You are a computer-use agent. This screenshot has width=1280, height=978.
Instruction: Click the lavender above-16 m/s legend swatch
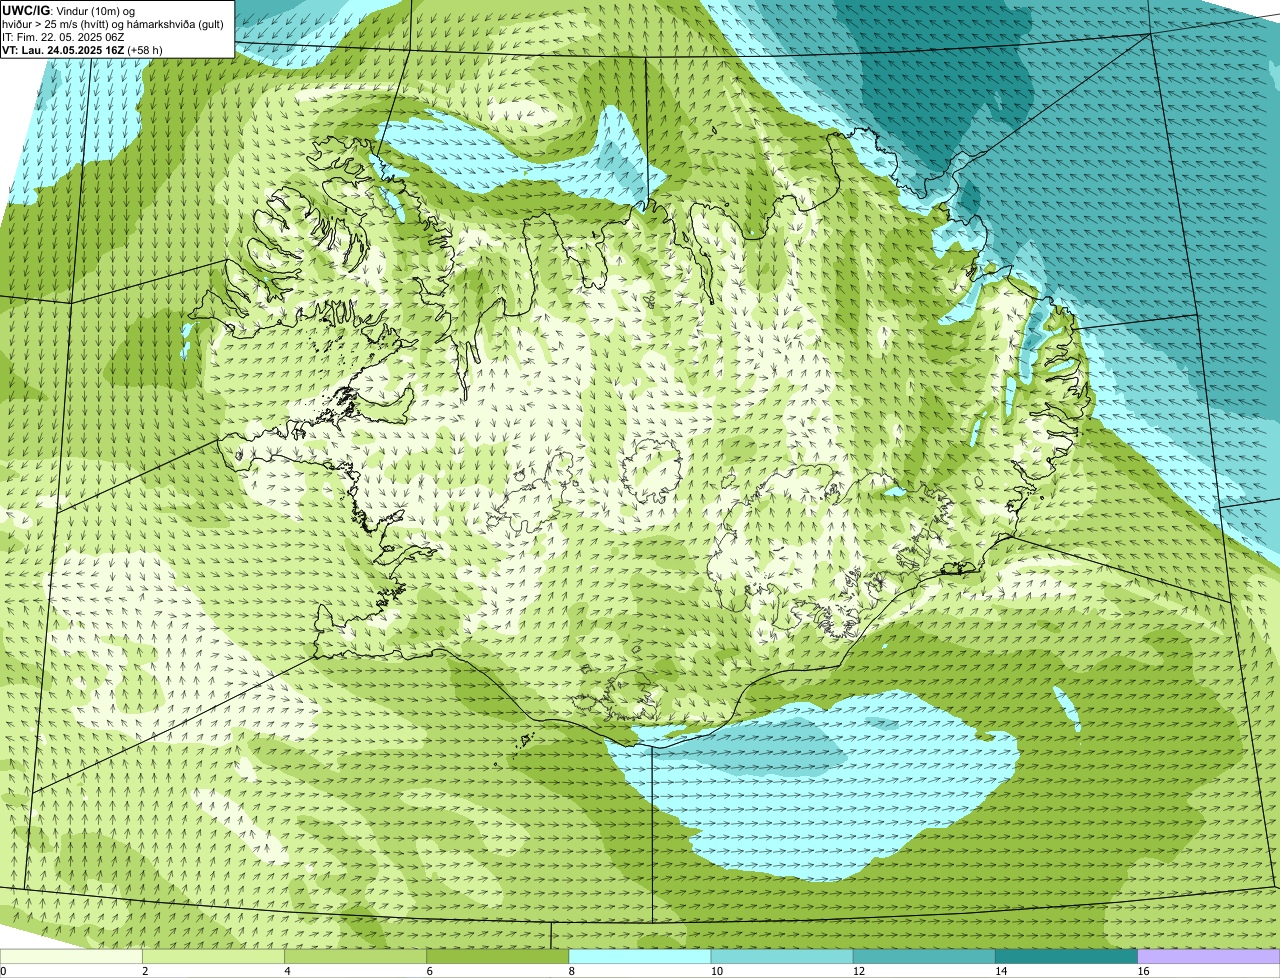1209,956
